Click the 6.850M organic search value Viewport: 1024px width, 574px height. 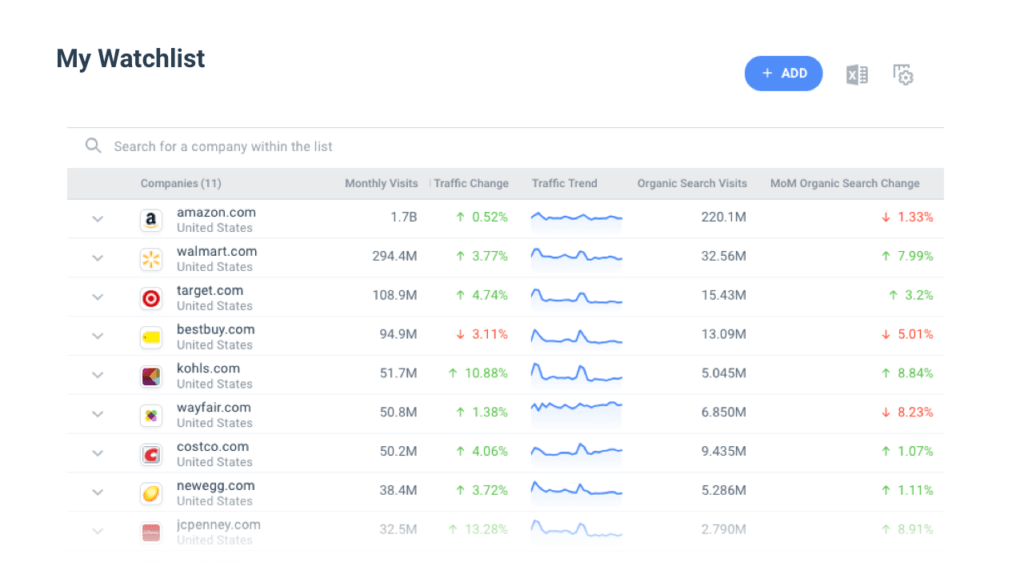724,413
